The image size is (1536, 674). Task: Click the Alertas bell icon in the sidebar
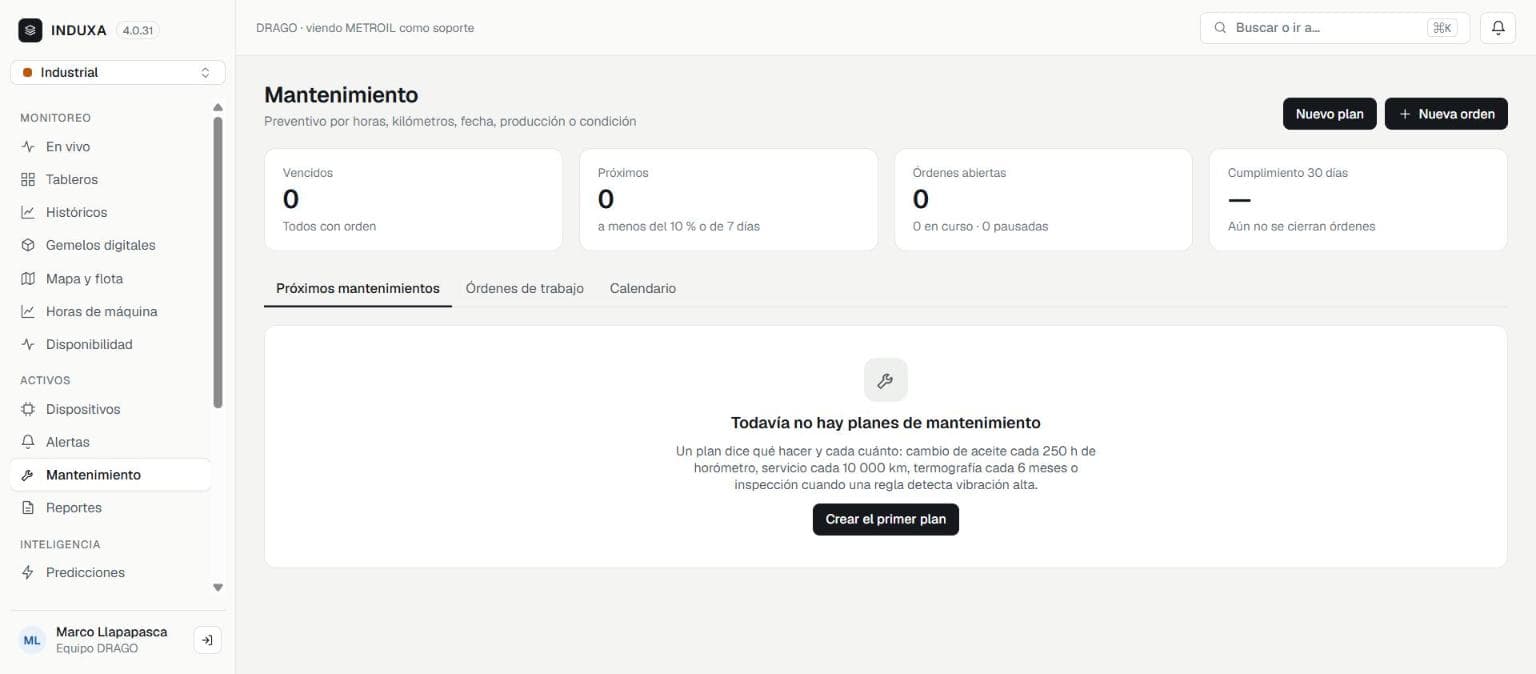point(28,442)
